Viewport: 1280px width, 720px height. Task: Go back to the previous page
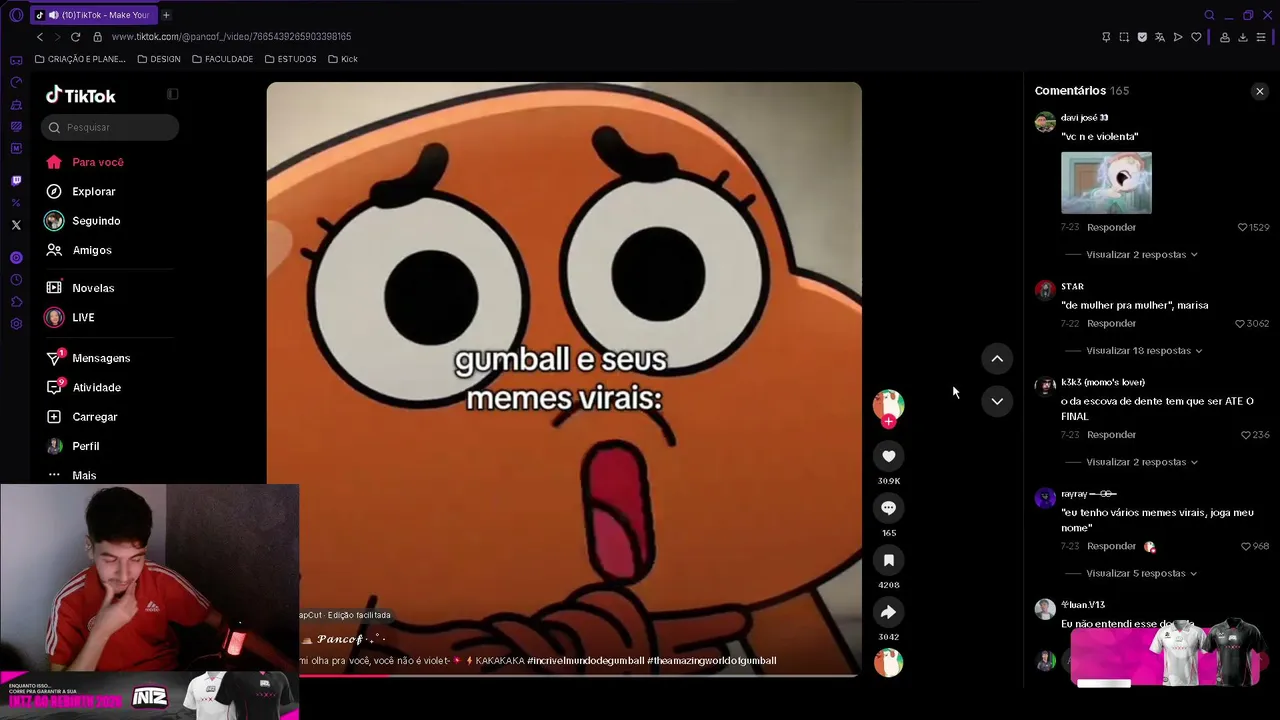[40, 37]
